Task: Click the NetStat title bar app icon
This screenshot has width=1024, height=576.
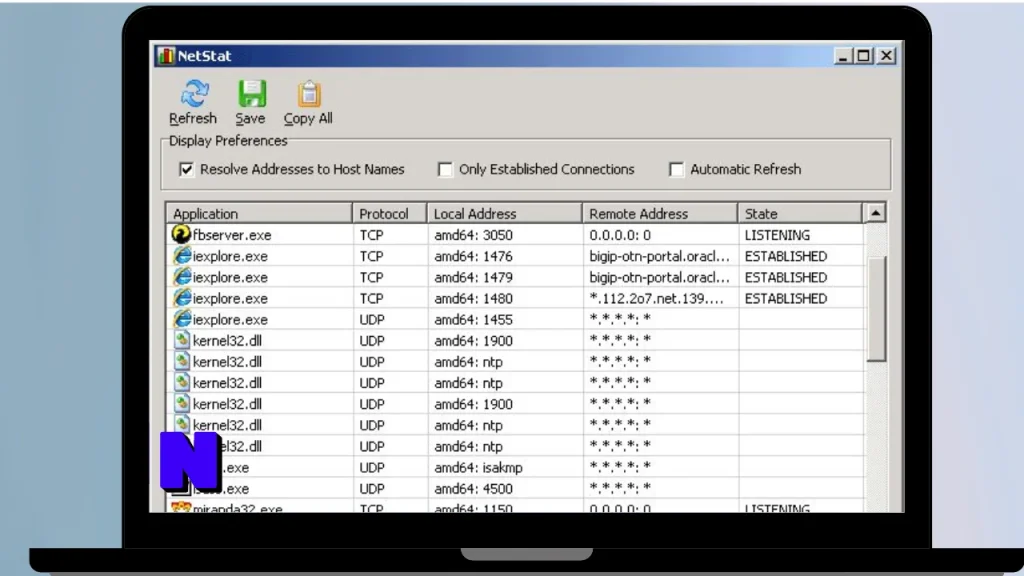Action: coord(166,56)
